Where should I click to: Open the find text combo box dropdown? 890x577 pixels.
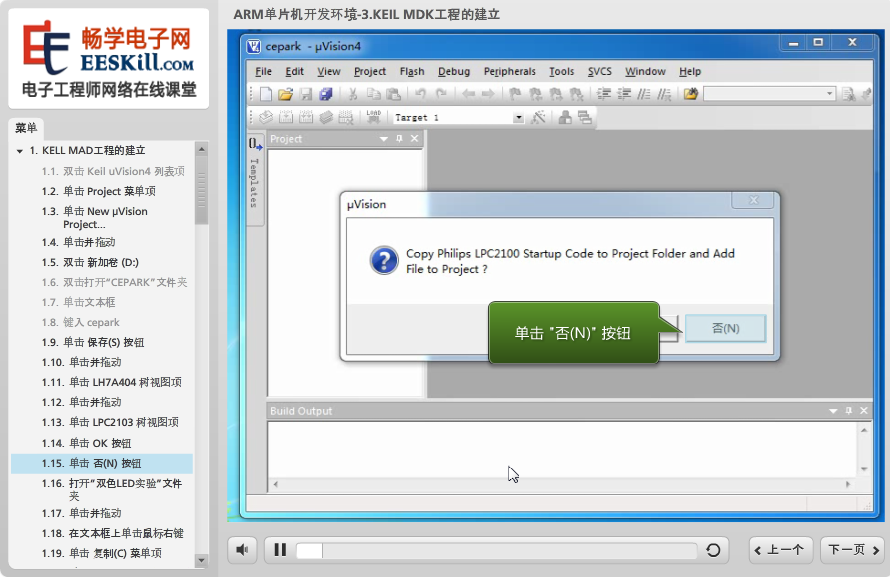pos(829,94)
